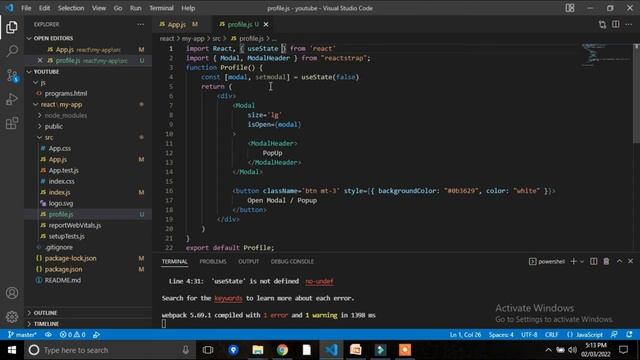The image size is (640, 360).
Task: Open editor more actions ellipsis
Action: tap(629, 24)
